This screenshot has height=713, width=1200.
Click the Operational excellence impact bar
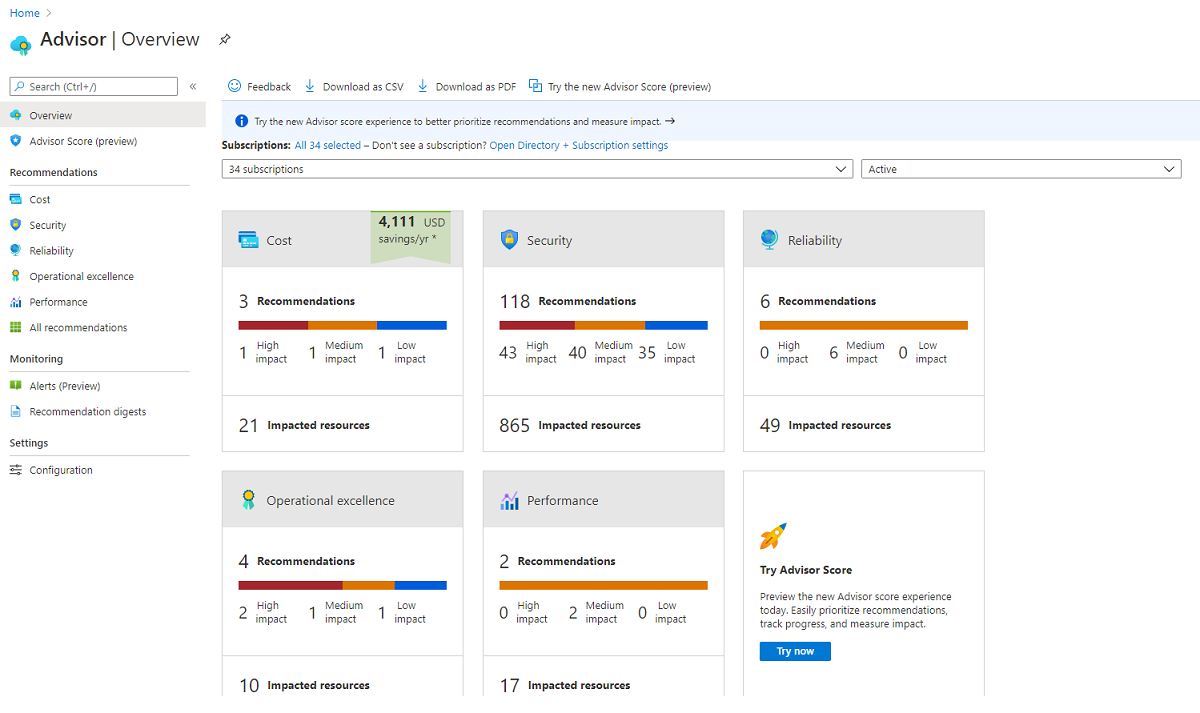point(343,585)
